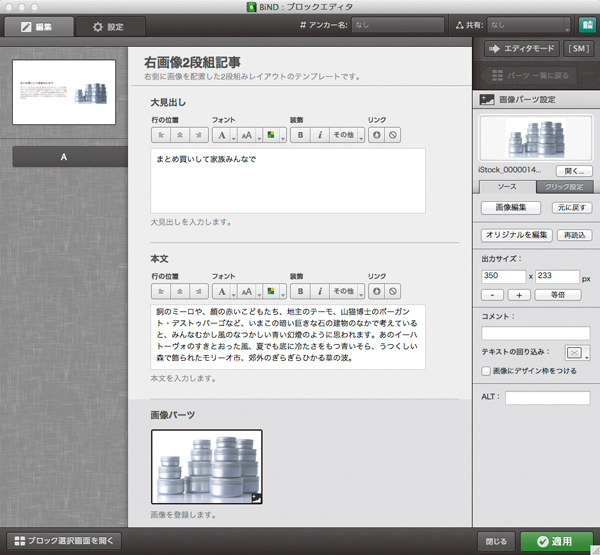Select the tins image in 画像パーツ
Image resolution: width=600 pixels, height=555 pixels.
click(207, 465)
